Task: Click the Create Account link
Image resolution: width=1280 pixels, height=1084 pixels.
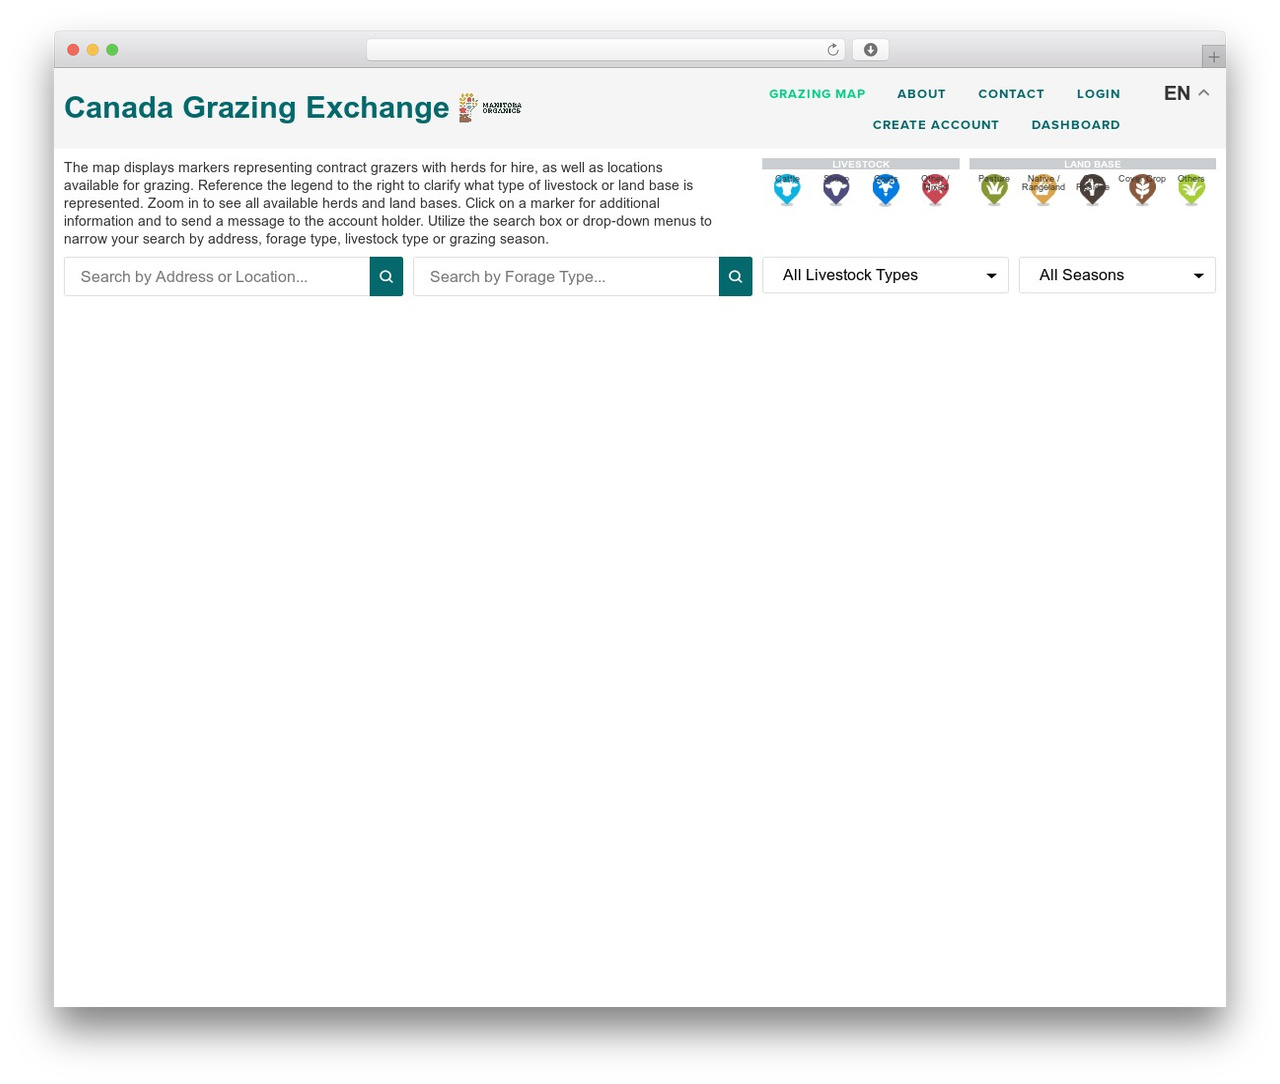Action: point(936,125)
